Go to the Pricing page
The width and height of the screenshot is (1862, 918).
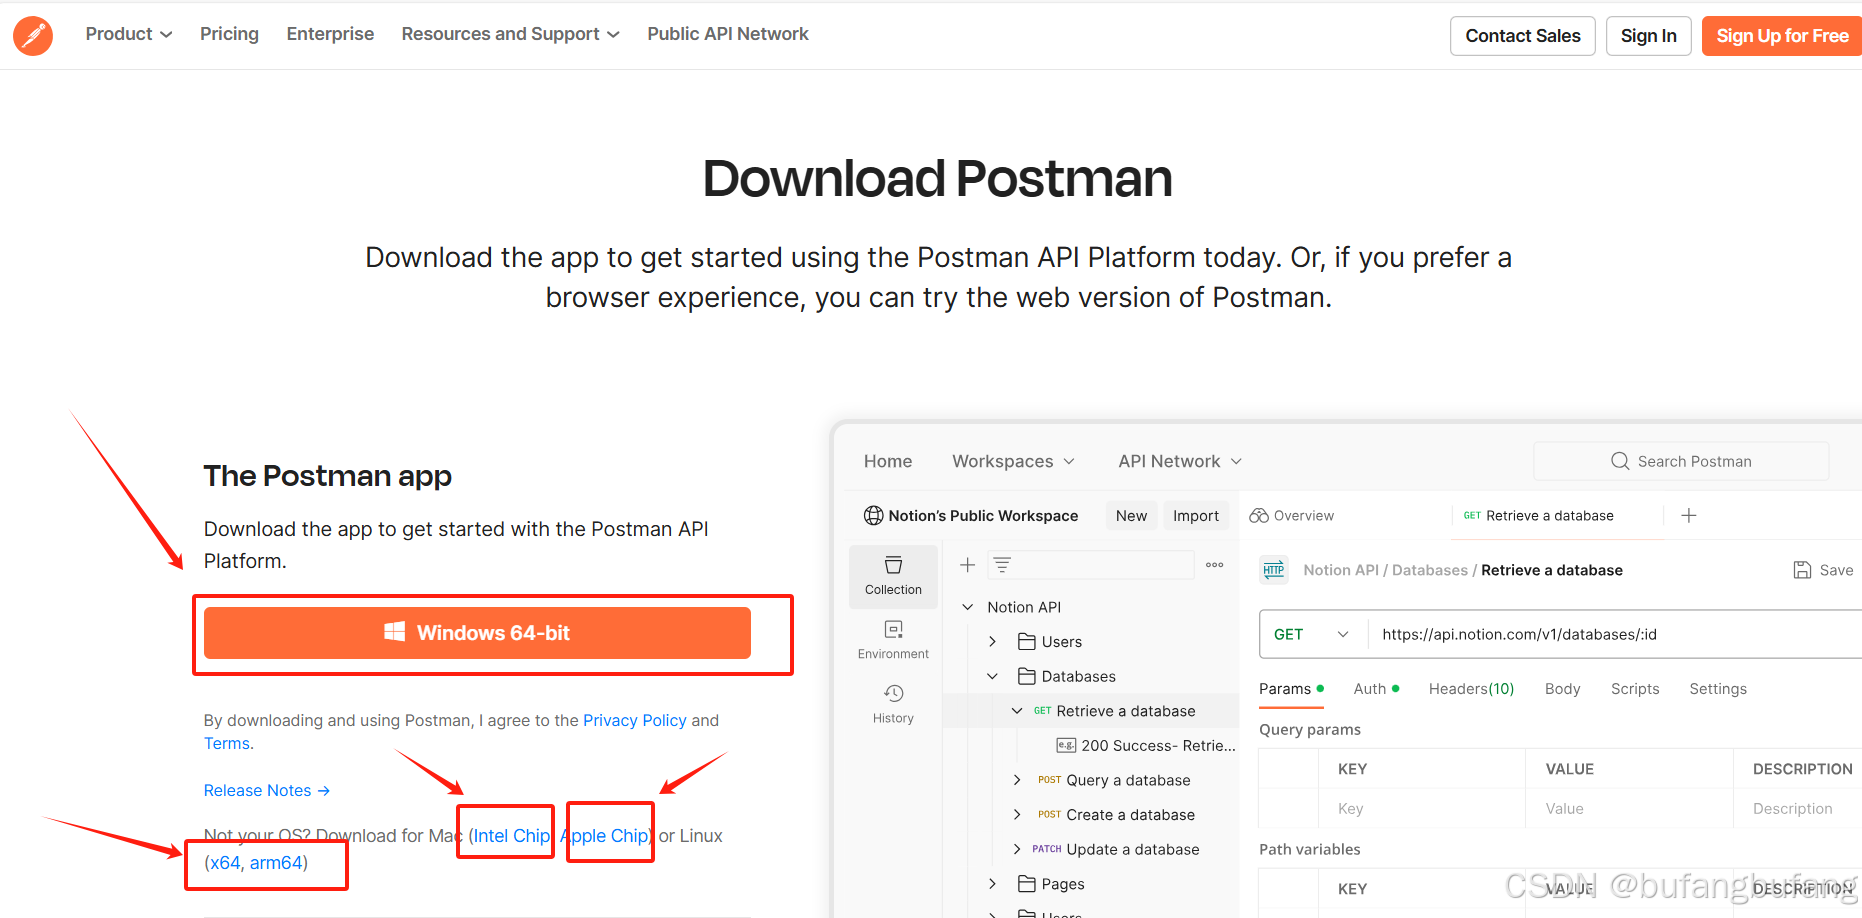point(229,34)
